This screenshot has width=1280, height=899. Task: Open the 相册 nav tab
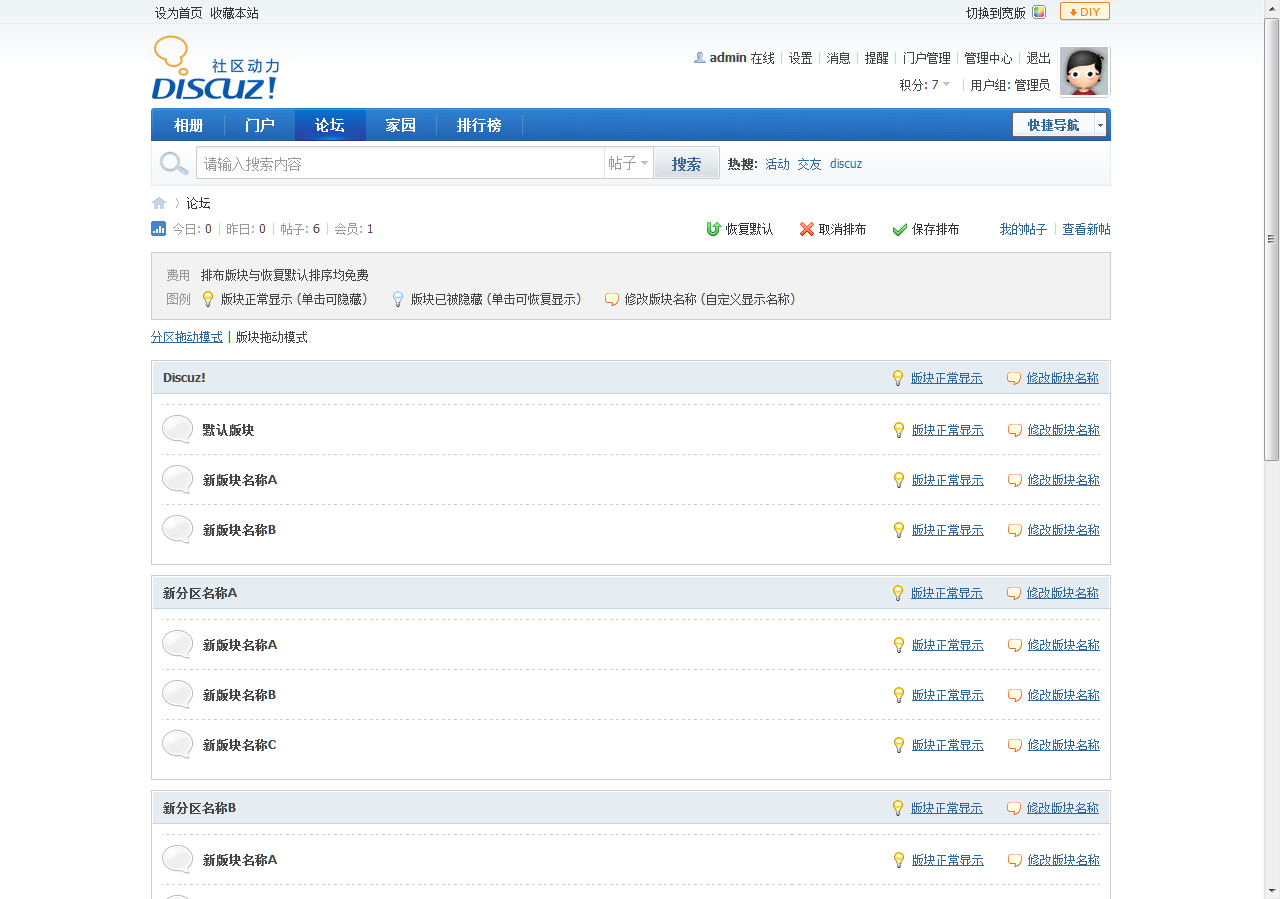tap(188, 125)
